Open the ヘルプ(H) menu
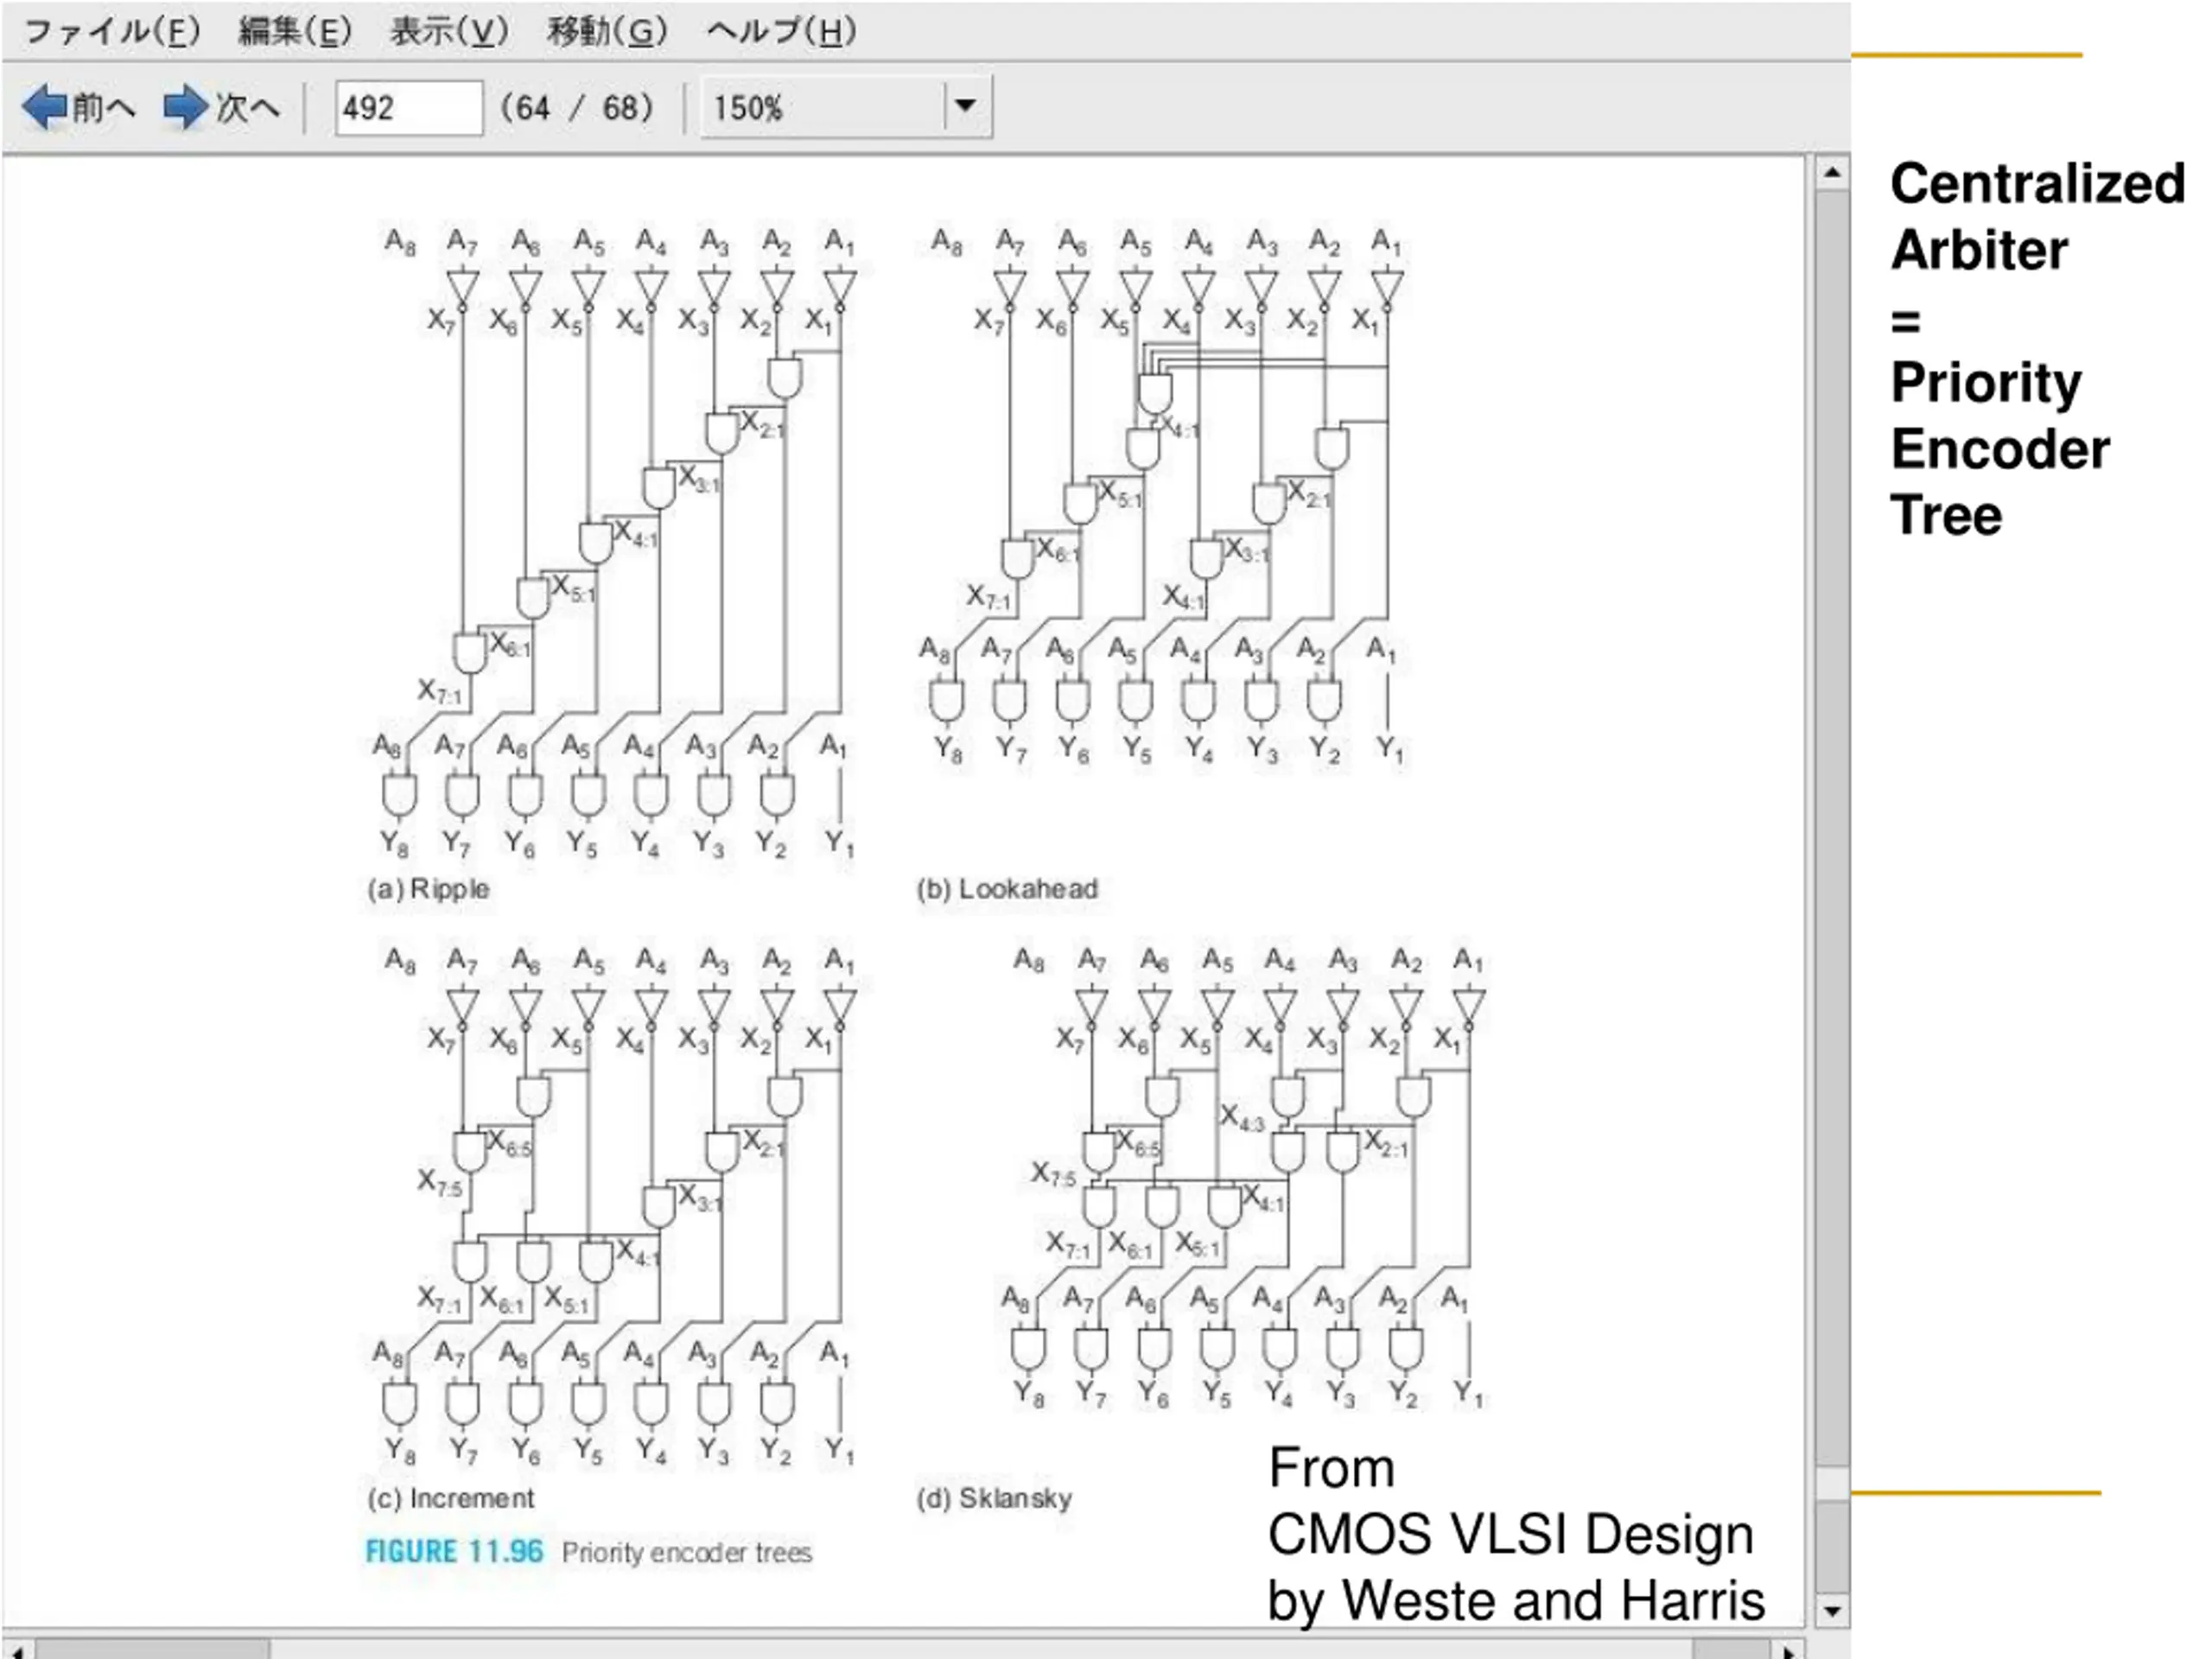Viewport: 2212px width, 1659px height. click(x=781, y=32)
